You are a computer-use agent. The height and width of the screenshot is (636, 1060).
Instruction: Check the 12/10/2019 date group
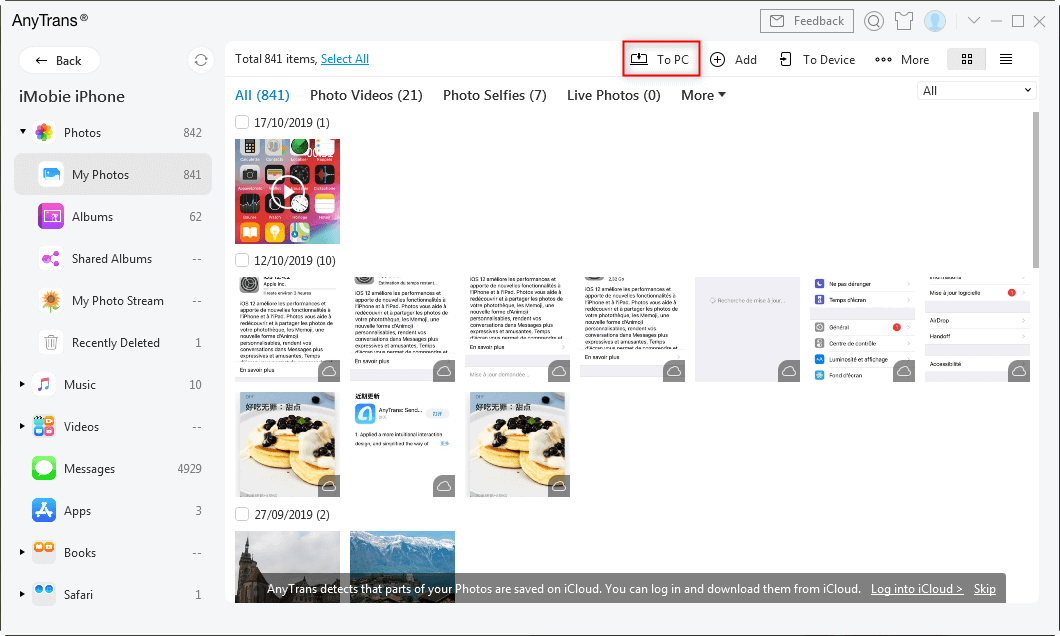[241, 260]
